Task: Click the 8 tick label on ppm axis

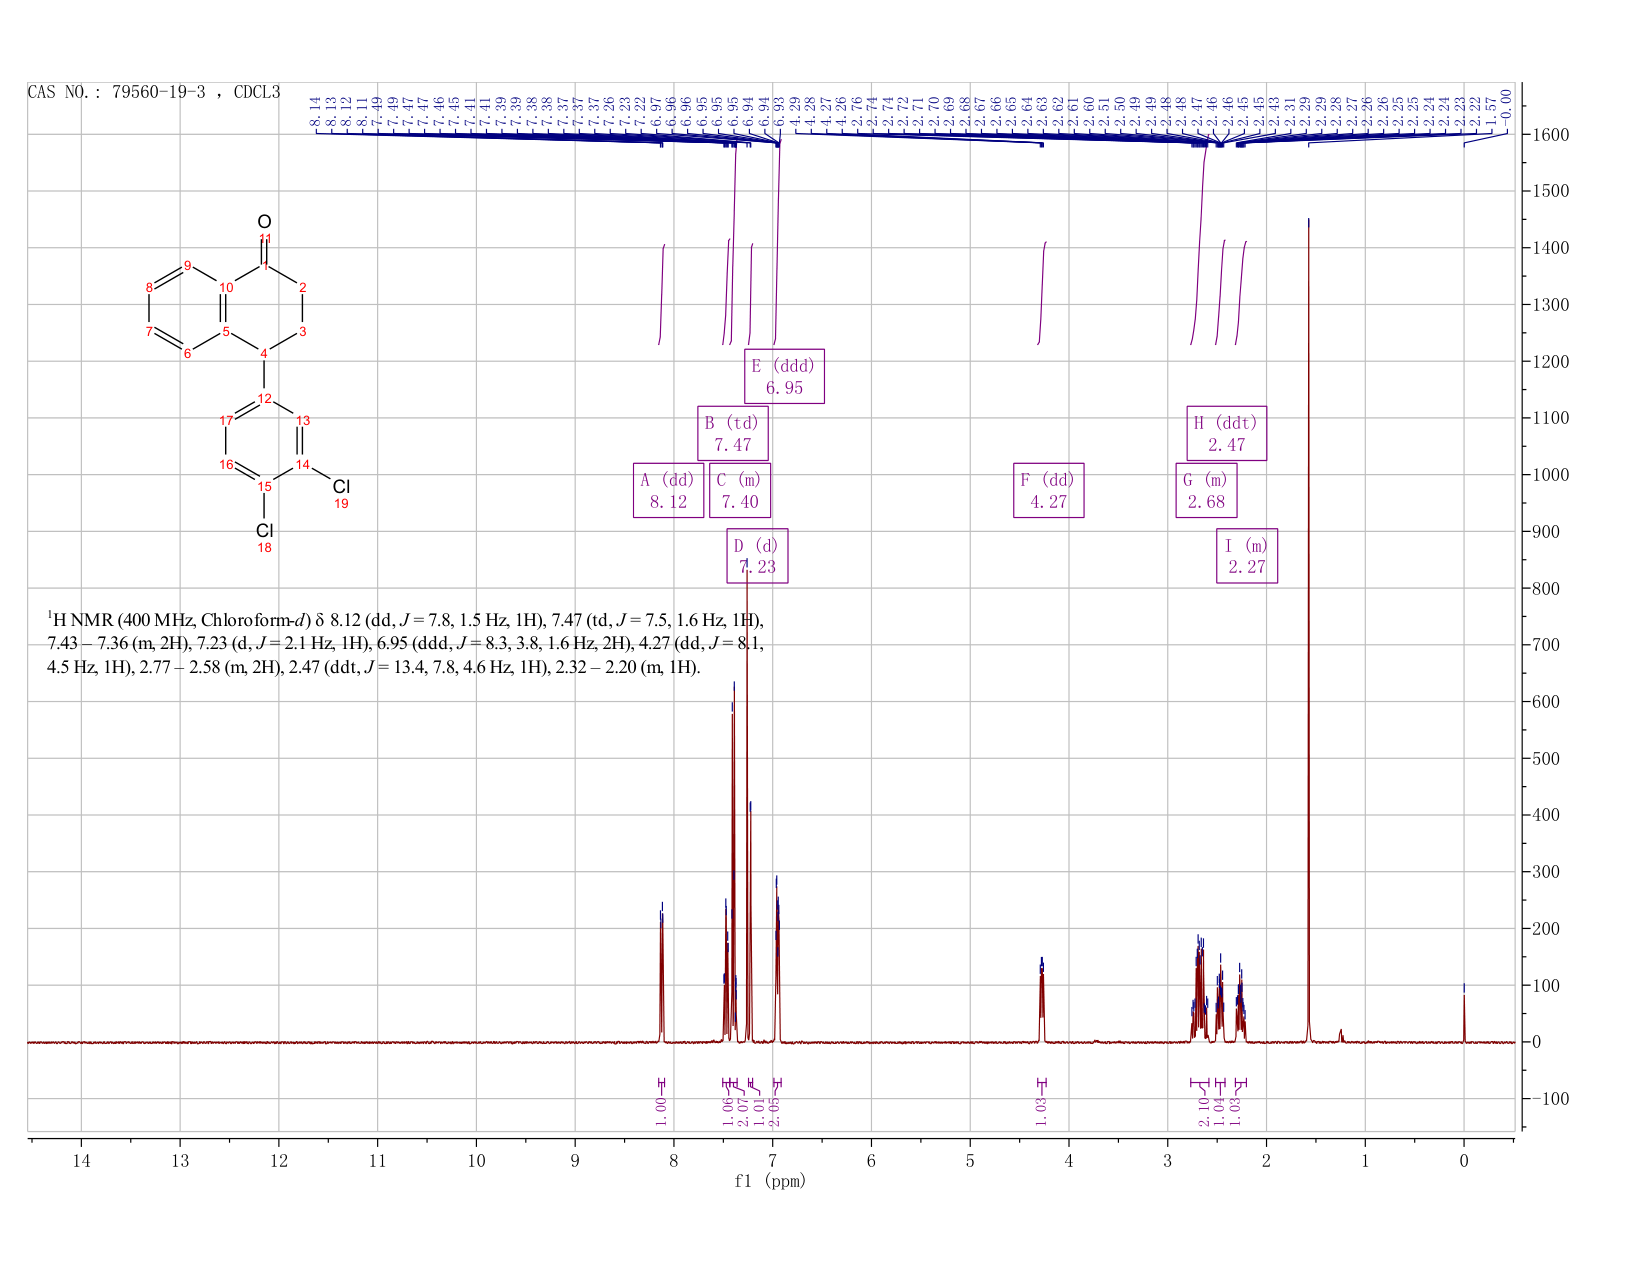Action: (674, 1160)
